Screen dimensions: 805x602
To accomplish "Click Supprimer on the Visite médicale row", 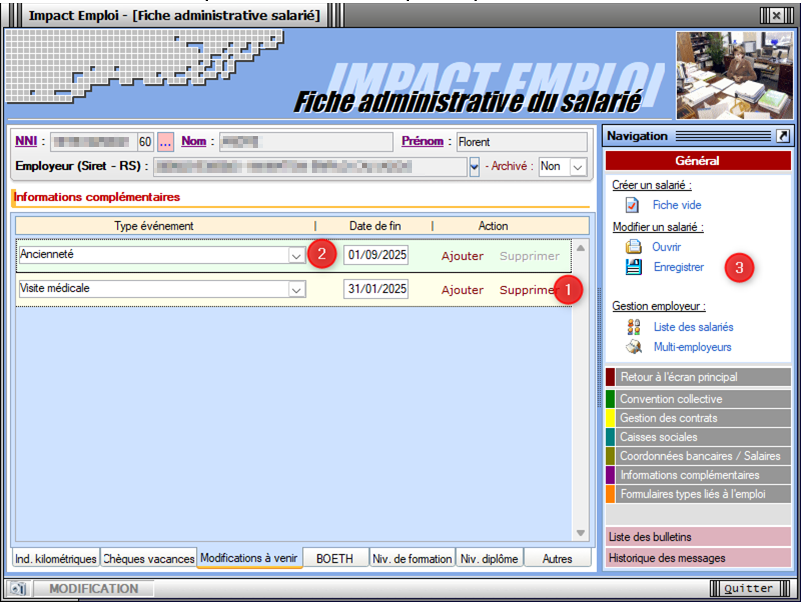I will click(x=525, y=290).
